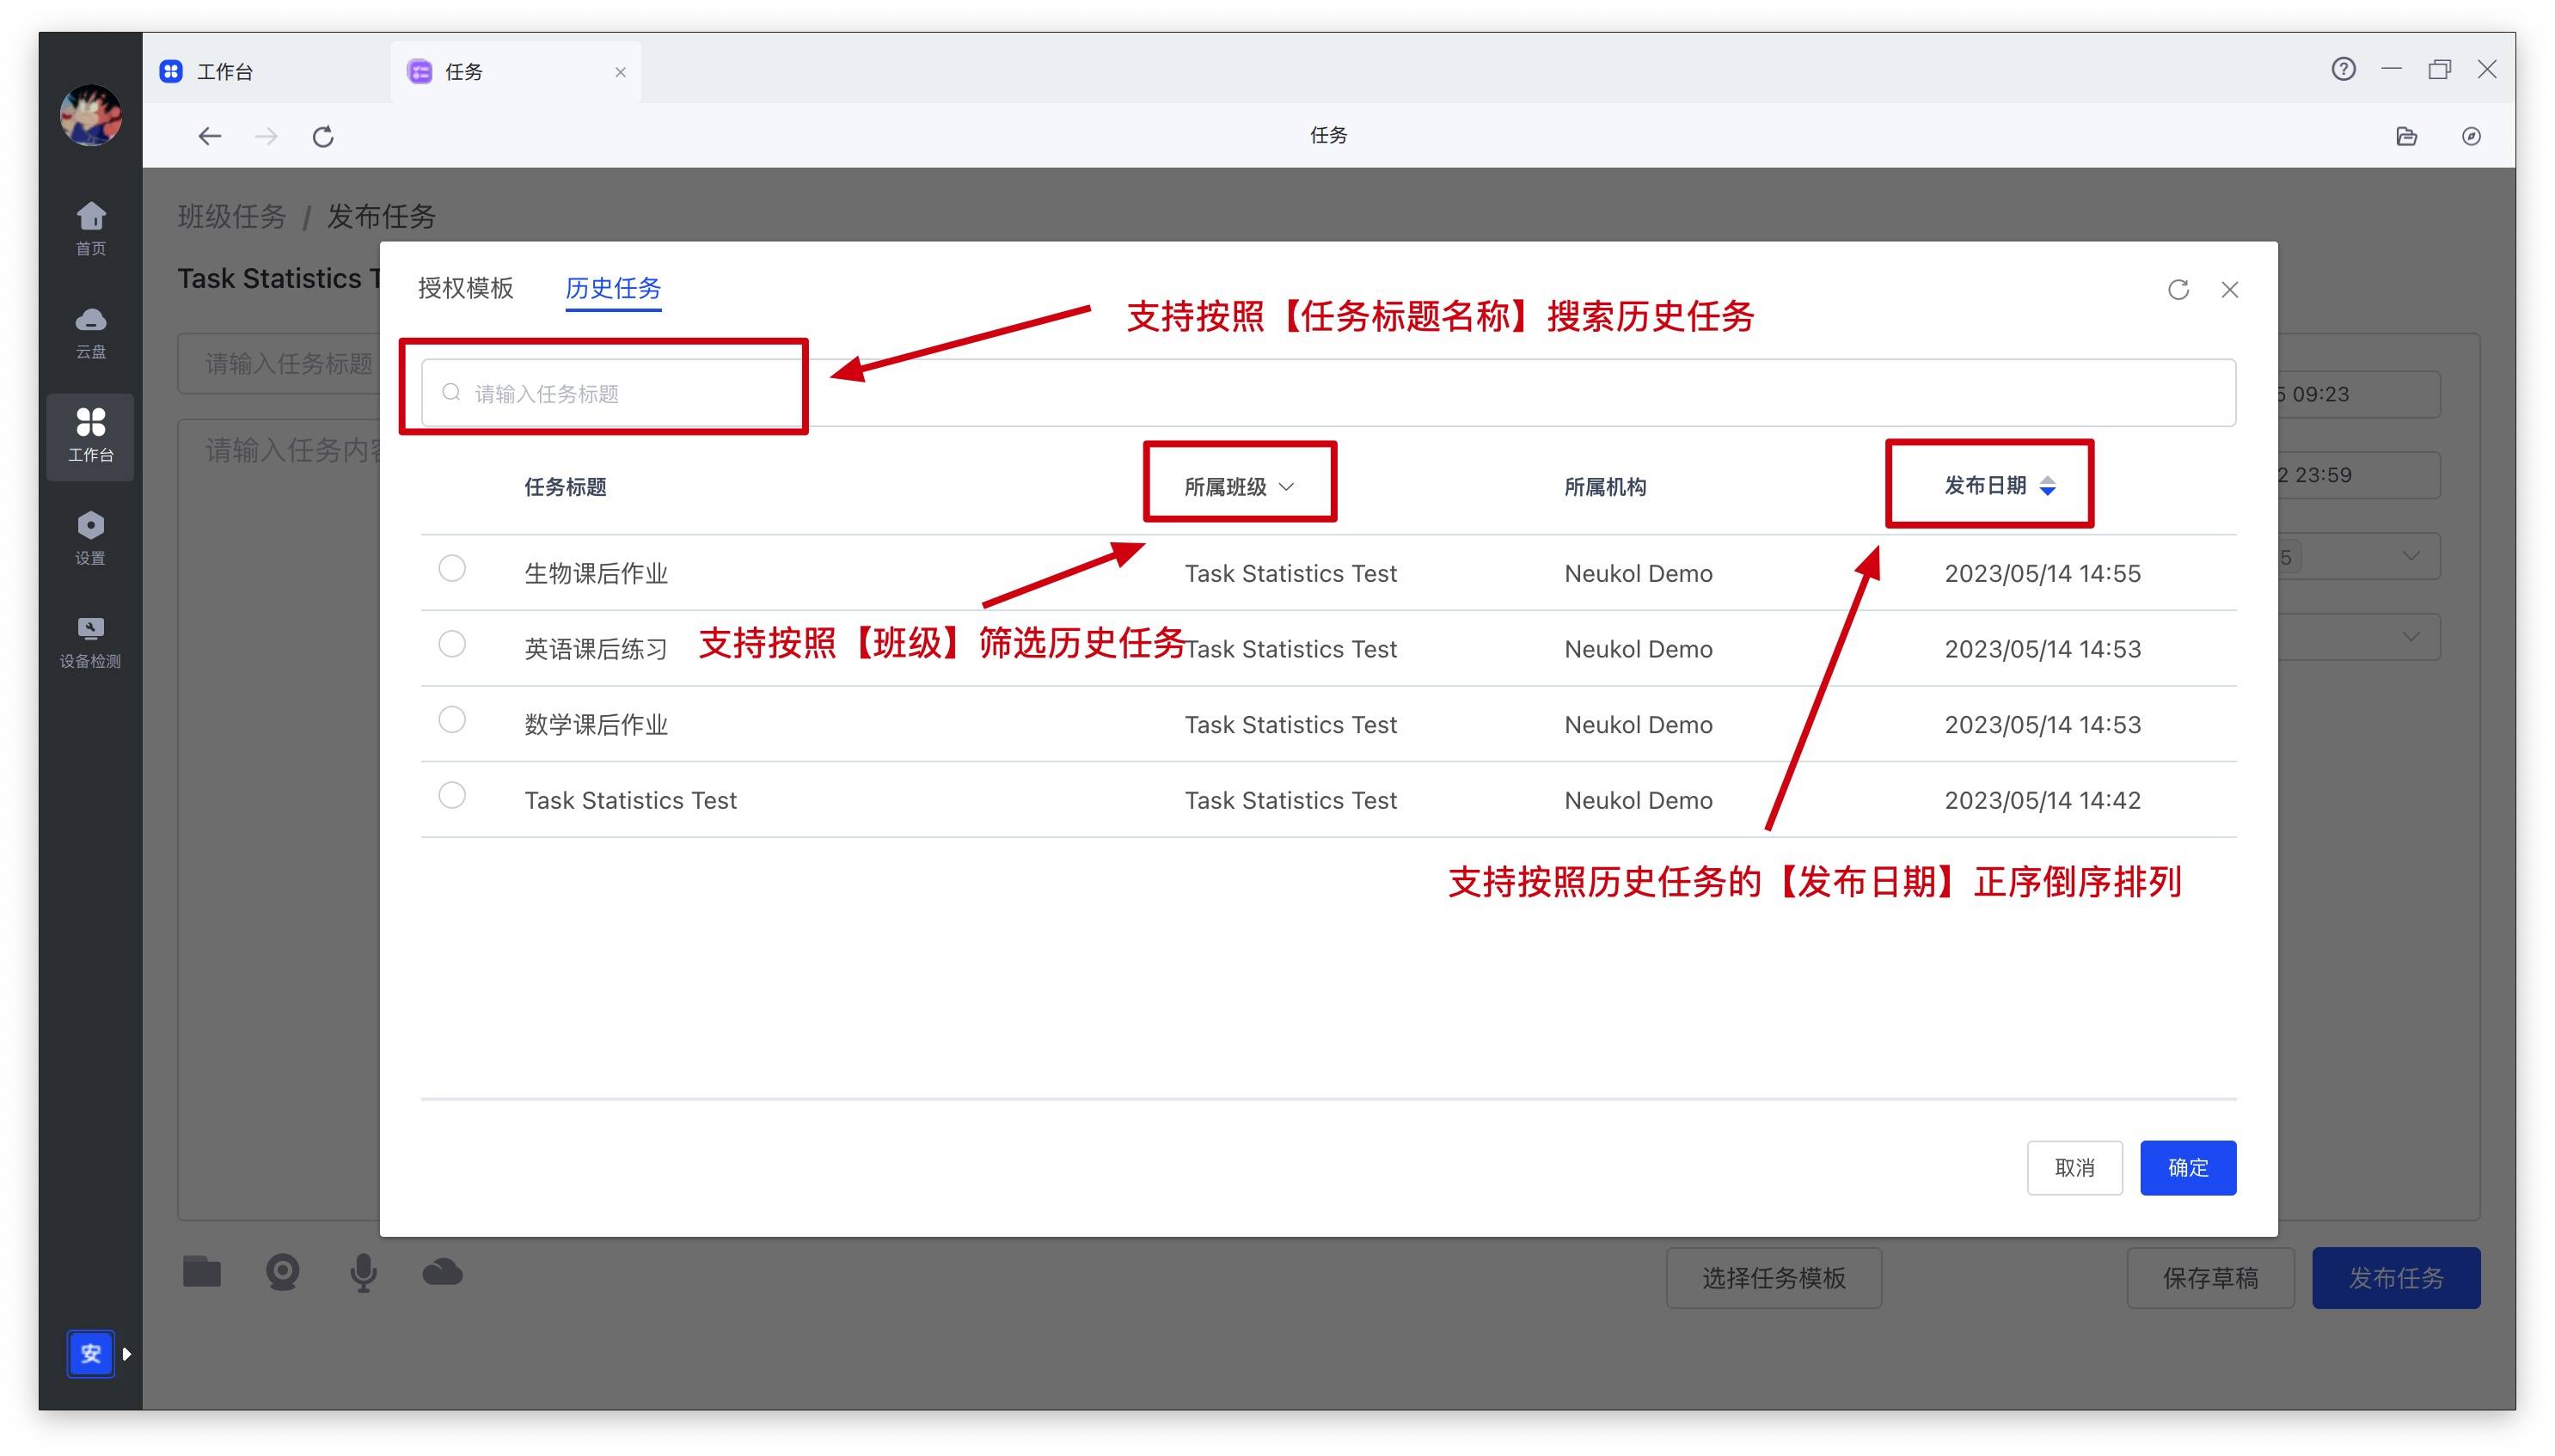2555x1456 pixels.
Task: Refresh the history task dialog list
Action: (2178, 290)
